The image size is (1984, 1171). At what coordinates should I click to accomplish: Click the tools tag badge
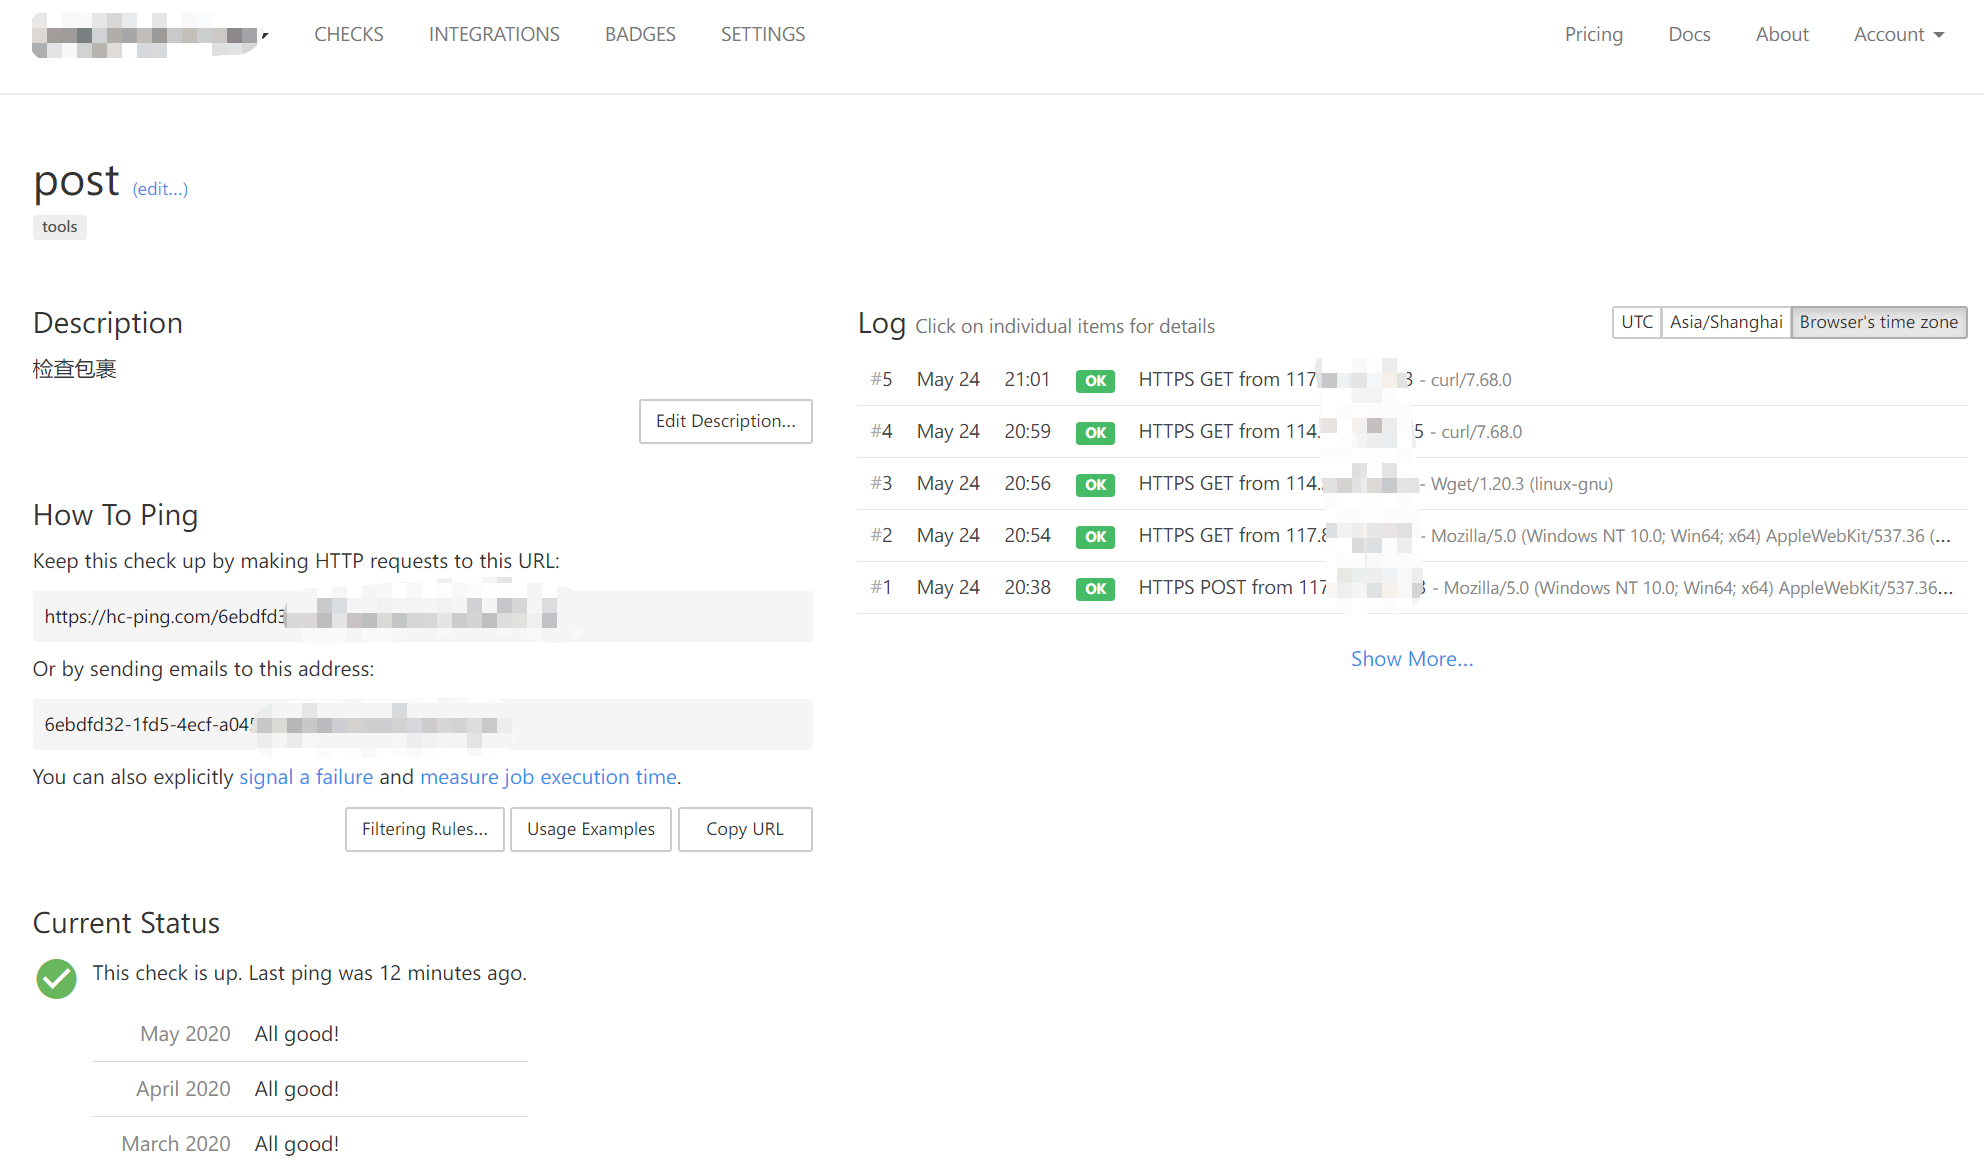pos(60,227)
